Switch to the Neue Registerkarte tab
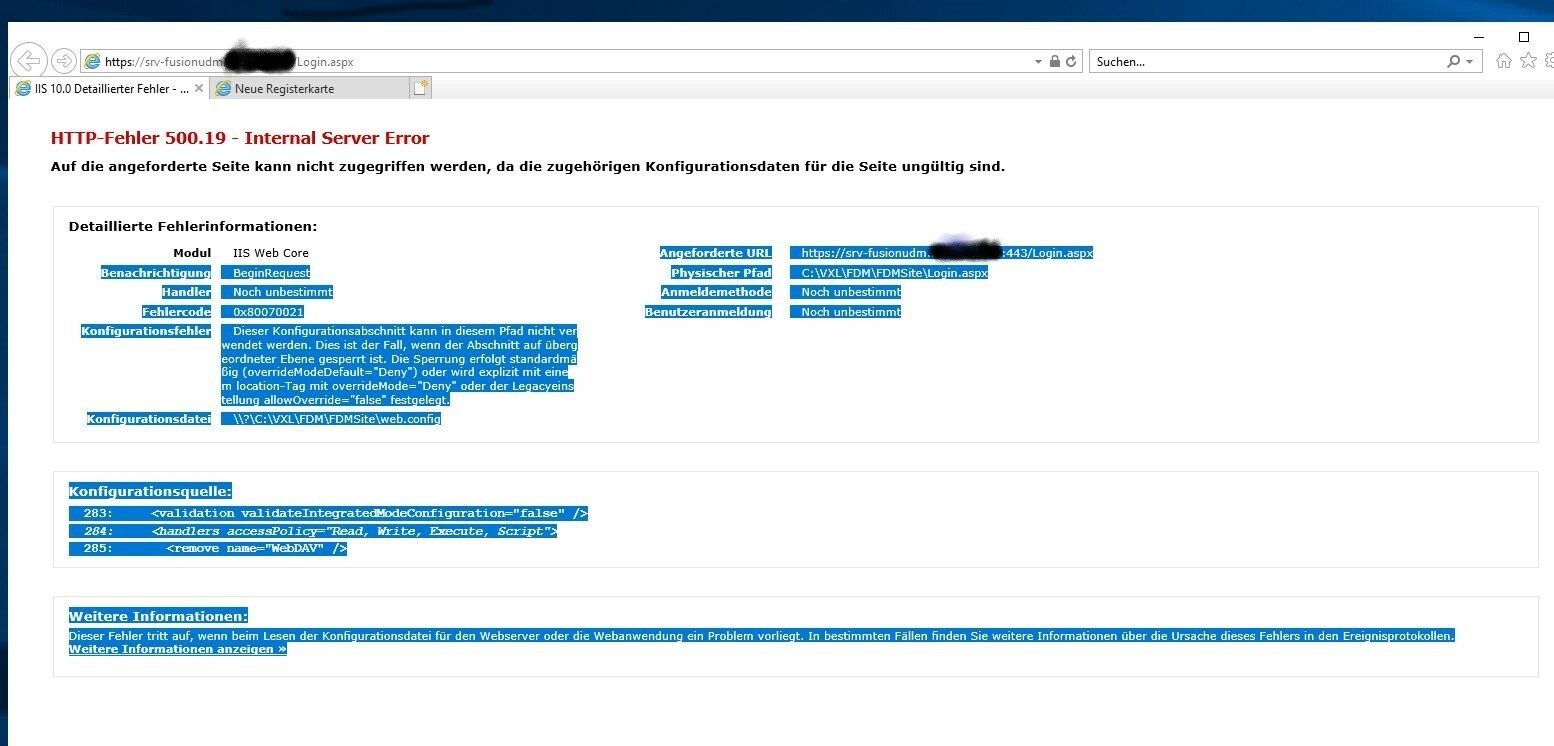Screen dimensions: 1554x746 click(x=309, y=89)
